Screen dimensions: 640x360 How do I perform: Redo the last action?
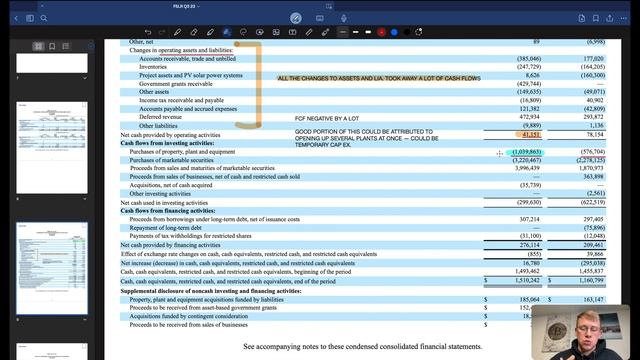pos(162,32)
